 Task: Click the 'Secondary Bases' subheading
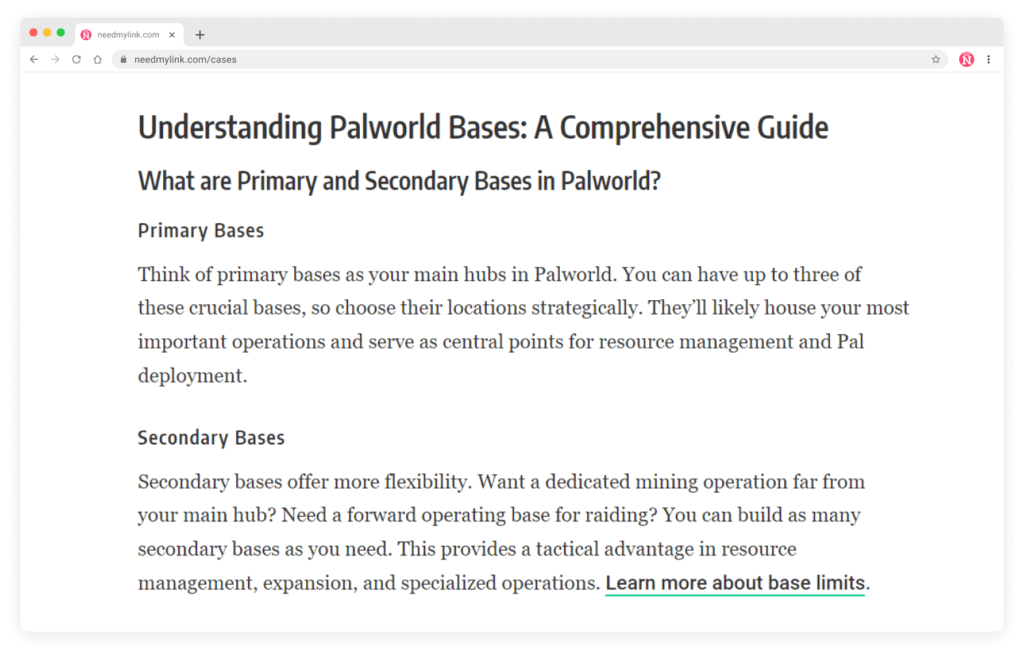[x=210, y=438]
